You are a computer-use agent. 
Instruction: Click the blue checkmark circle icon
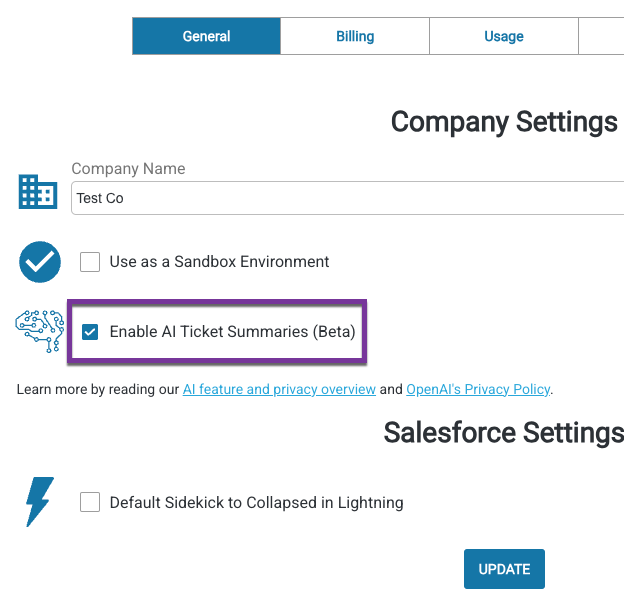click(x=40, y=262)
